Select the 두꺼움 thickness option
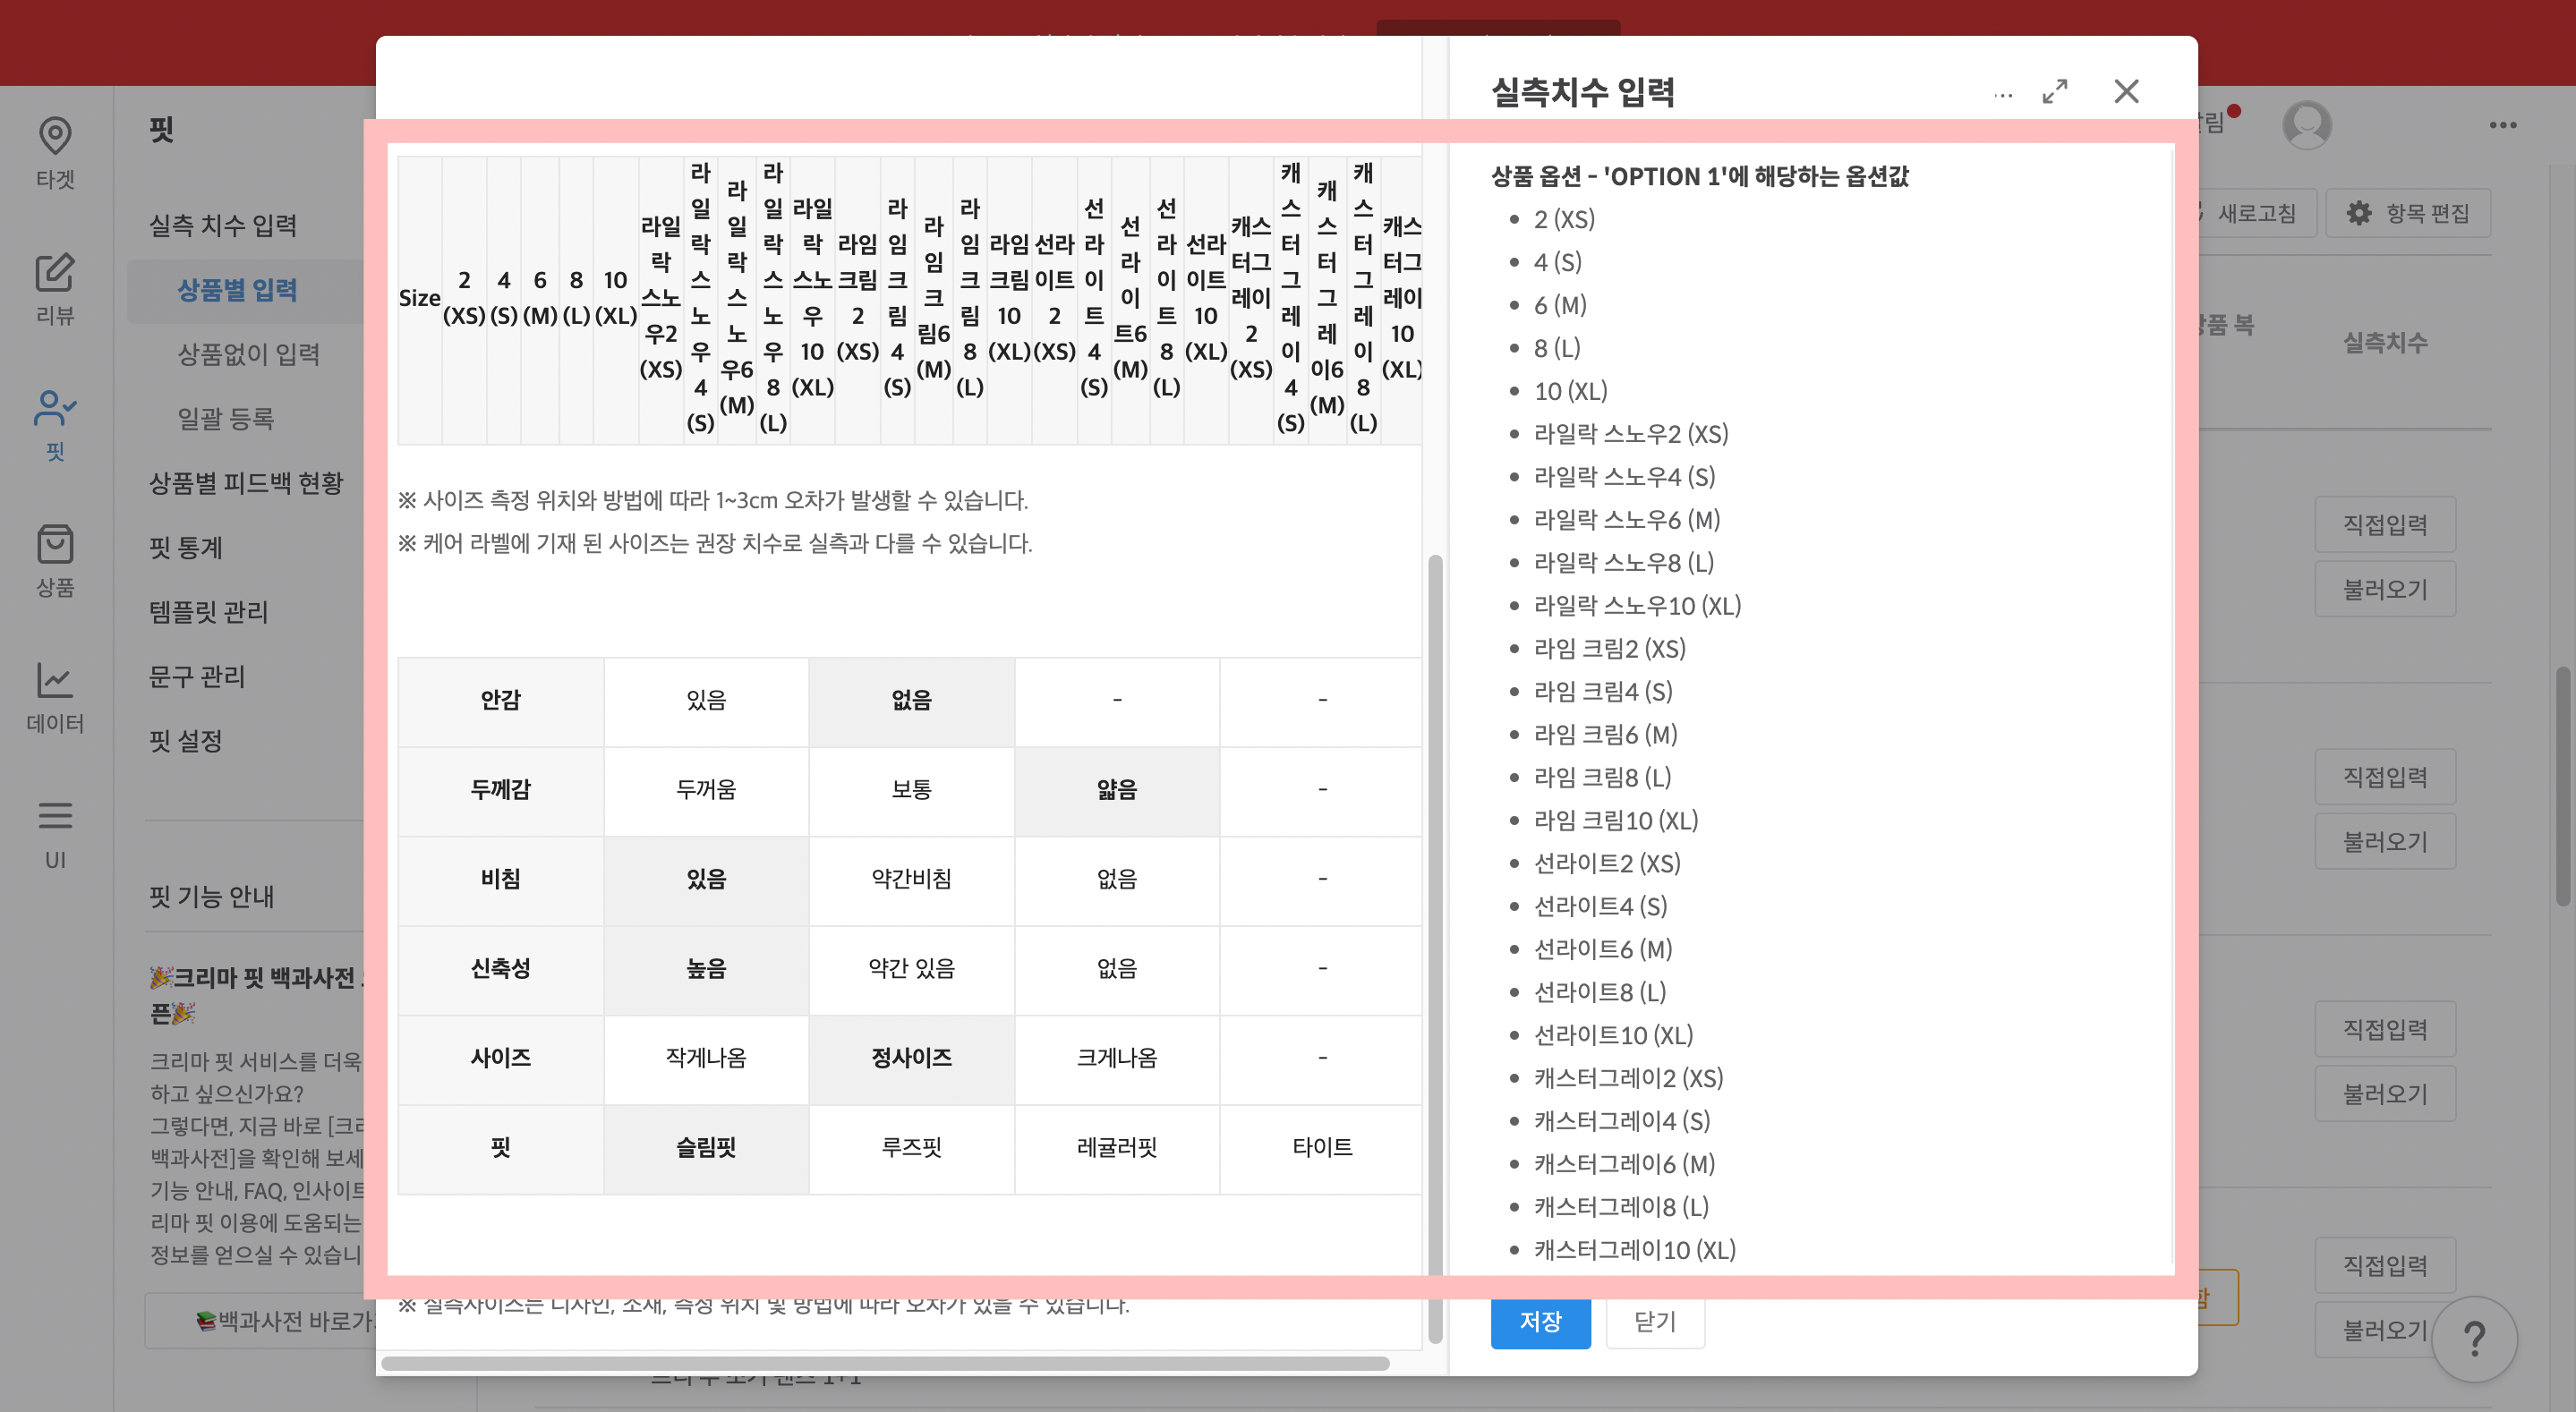Image resolution: width=2576 pixels, height=1412 pixels. click(706, 790)
